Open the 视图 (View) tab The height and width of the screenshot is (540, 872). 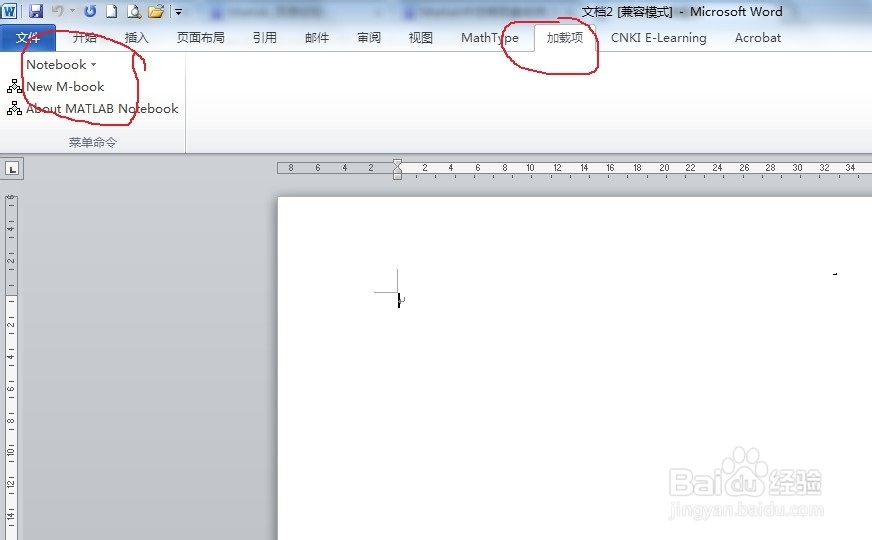pos(420,38)
